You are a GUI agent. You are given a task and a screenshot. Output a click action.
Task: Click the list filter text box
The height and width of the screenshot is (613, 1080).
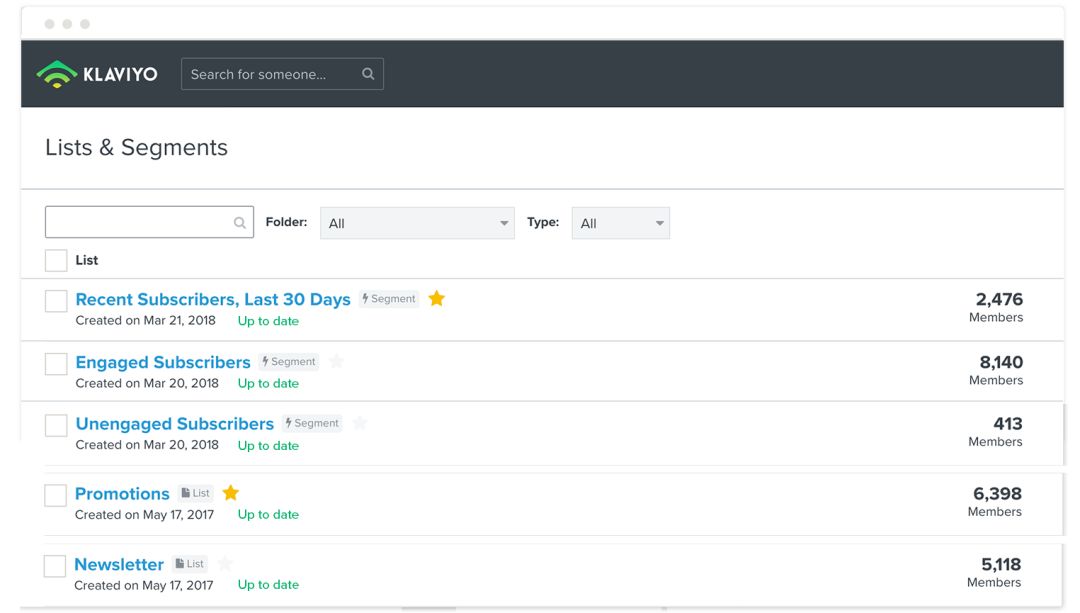(138, 223)
